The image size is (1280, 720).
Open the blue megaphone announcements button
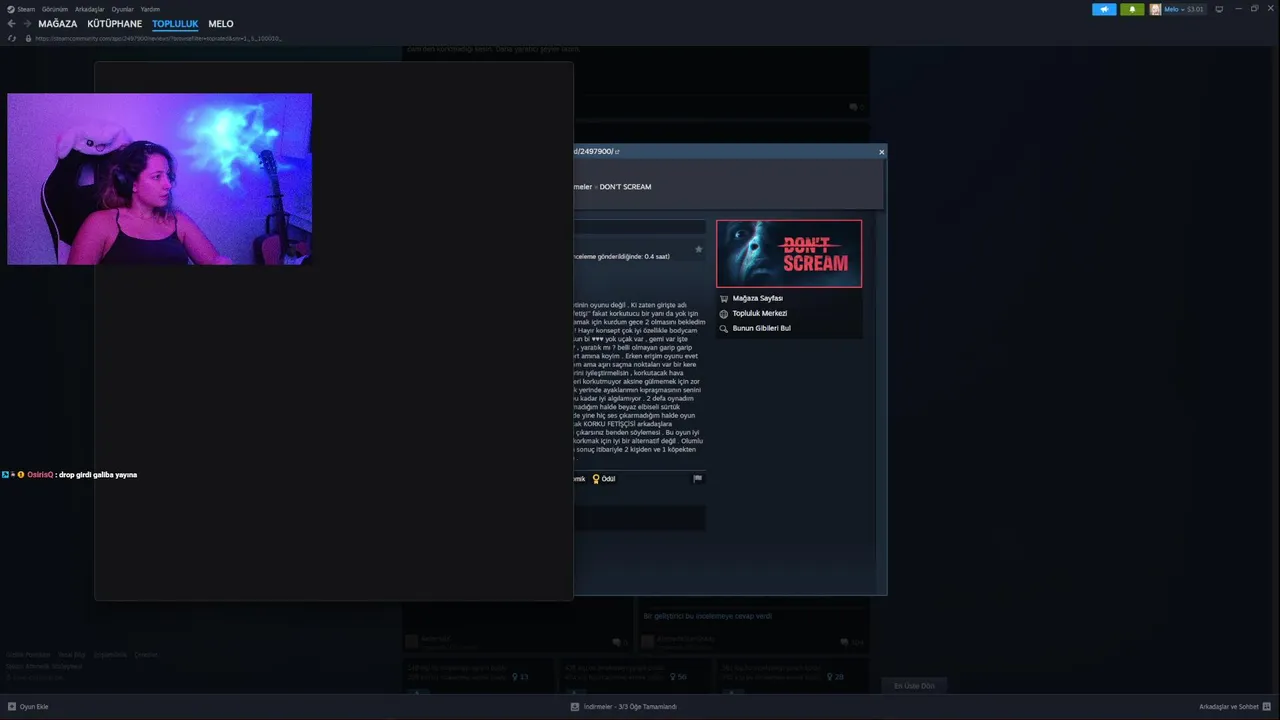[1104, 9]
